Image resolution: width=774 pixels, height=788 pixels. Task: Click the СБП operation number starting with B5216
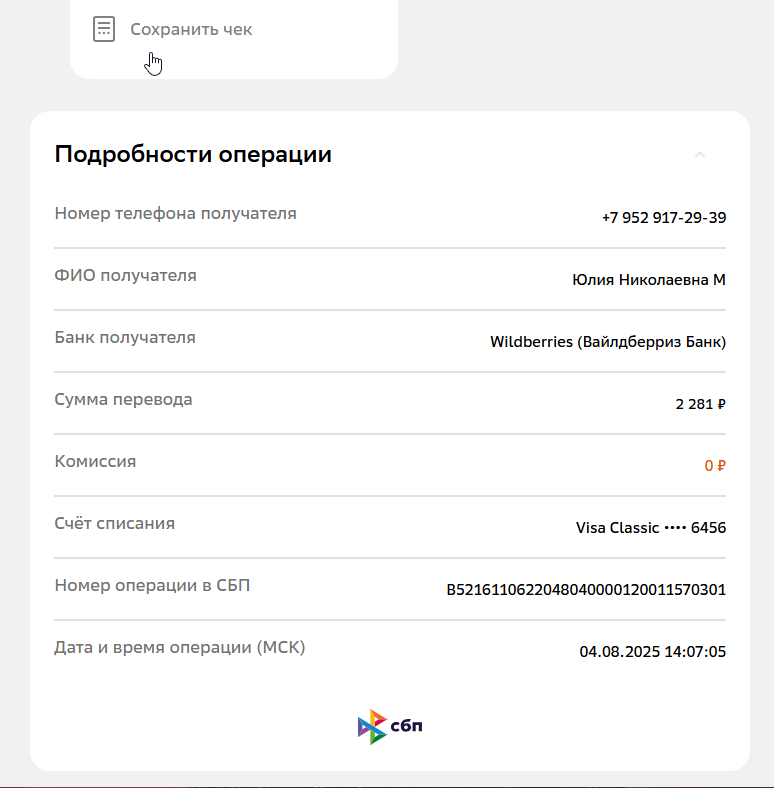pyautogui.click(x=586, y=589)
